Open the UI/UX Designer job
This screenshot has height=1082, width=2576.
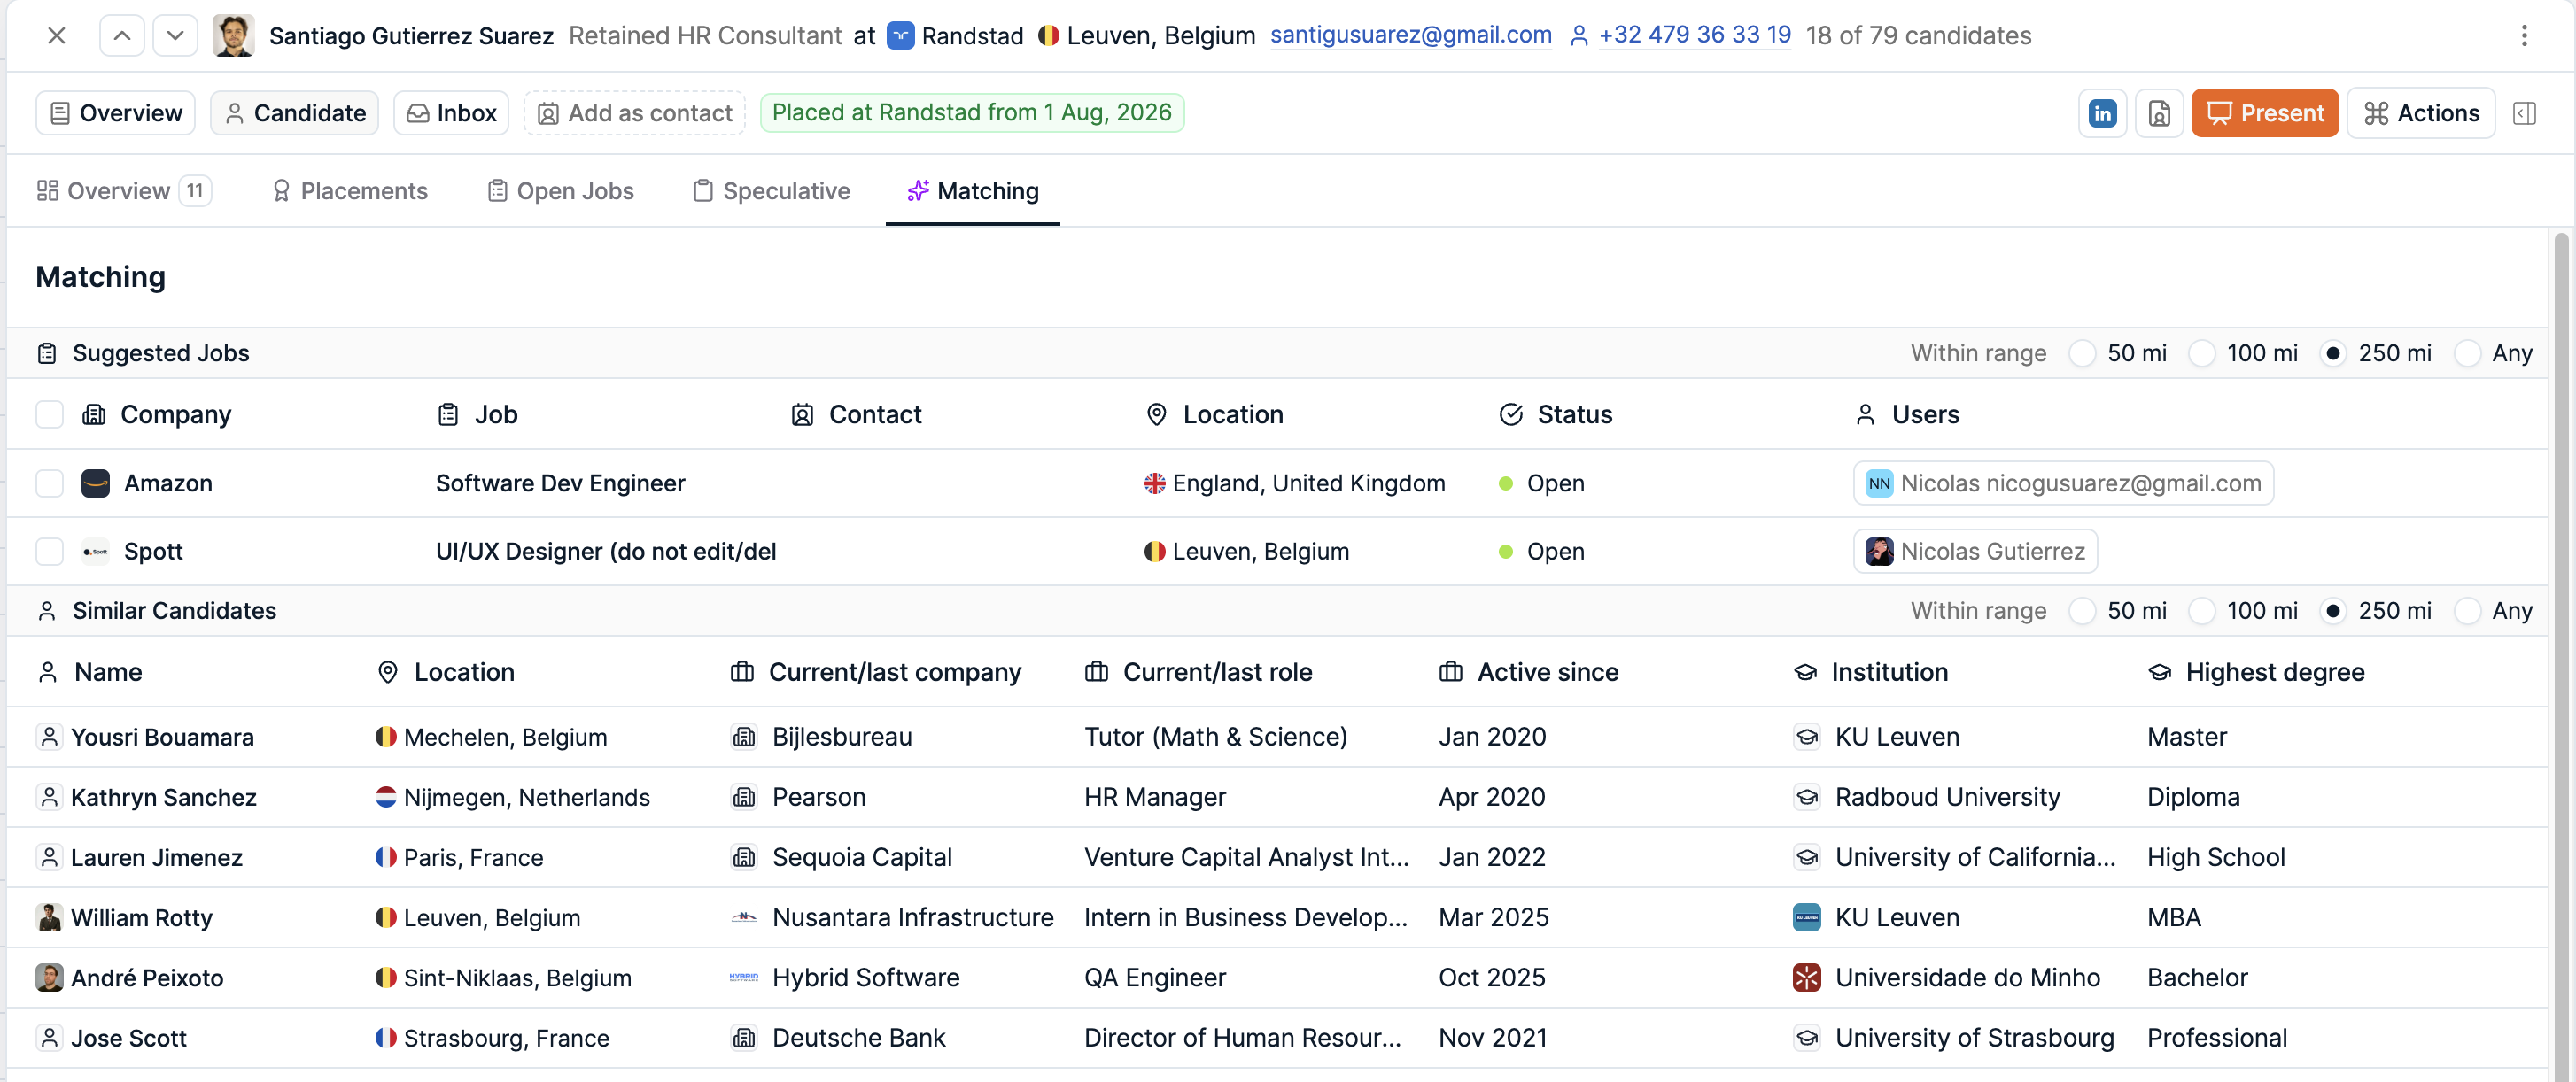click(606, 552)
